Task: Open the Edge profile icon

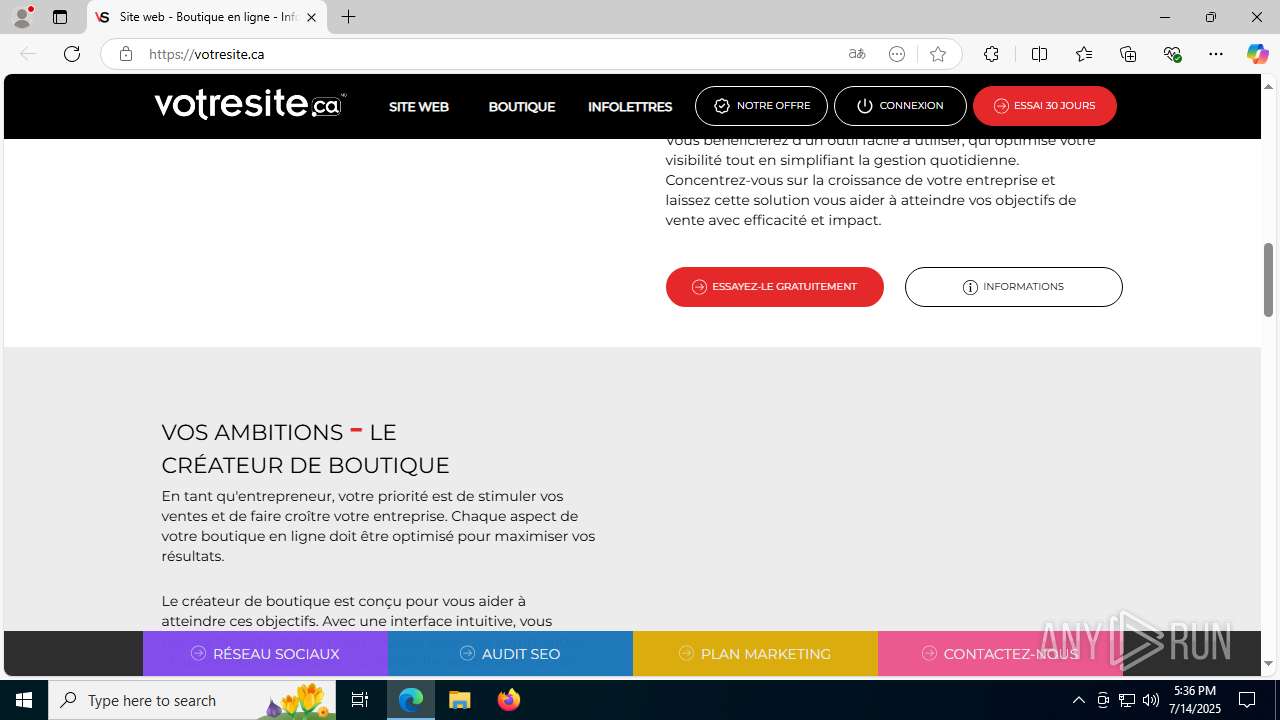Action: (x=22, y=17)
